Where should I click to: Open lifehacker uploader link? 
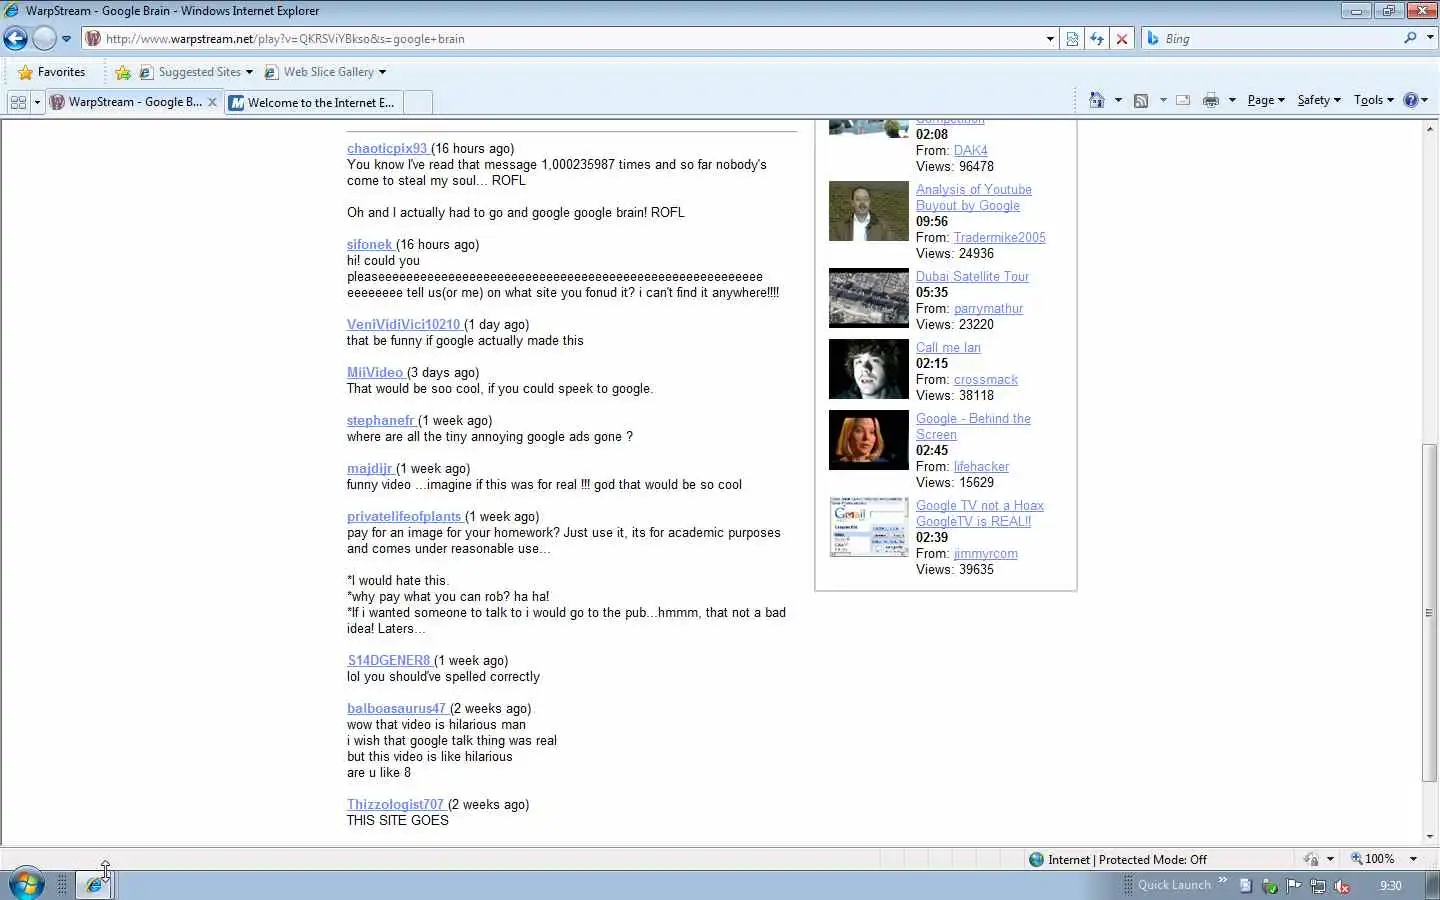[981, 466]
